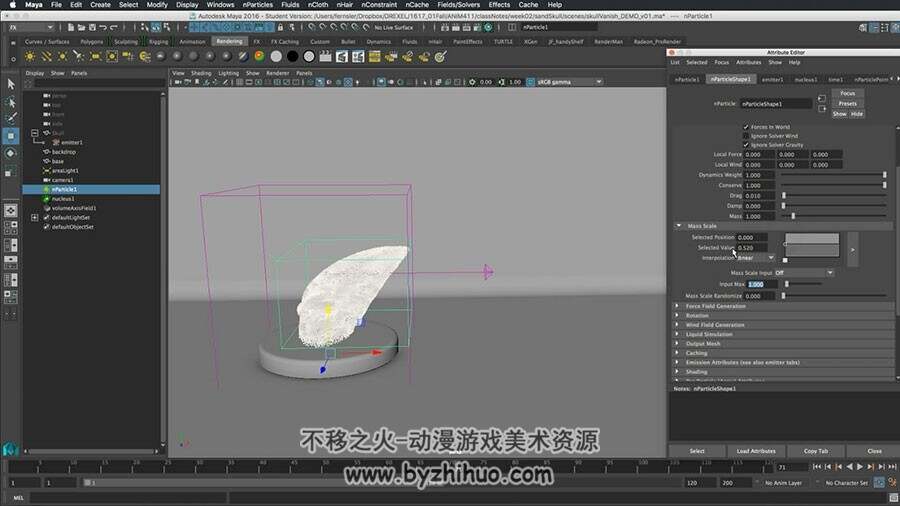Open the sRGB gamma view transform dropdown

pos(569,82)
